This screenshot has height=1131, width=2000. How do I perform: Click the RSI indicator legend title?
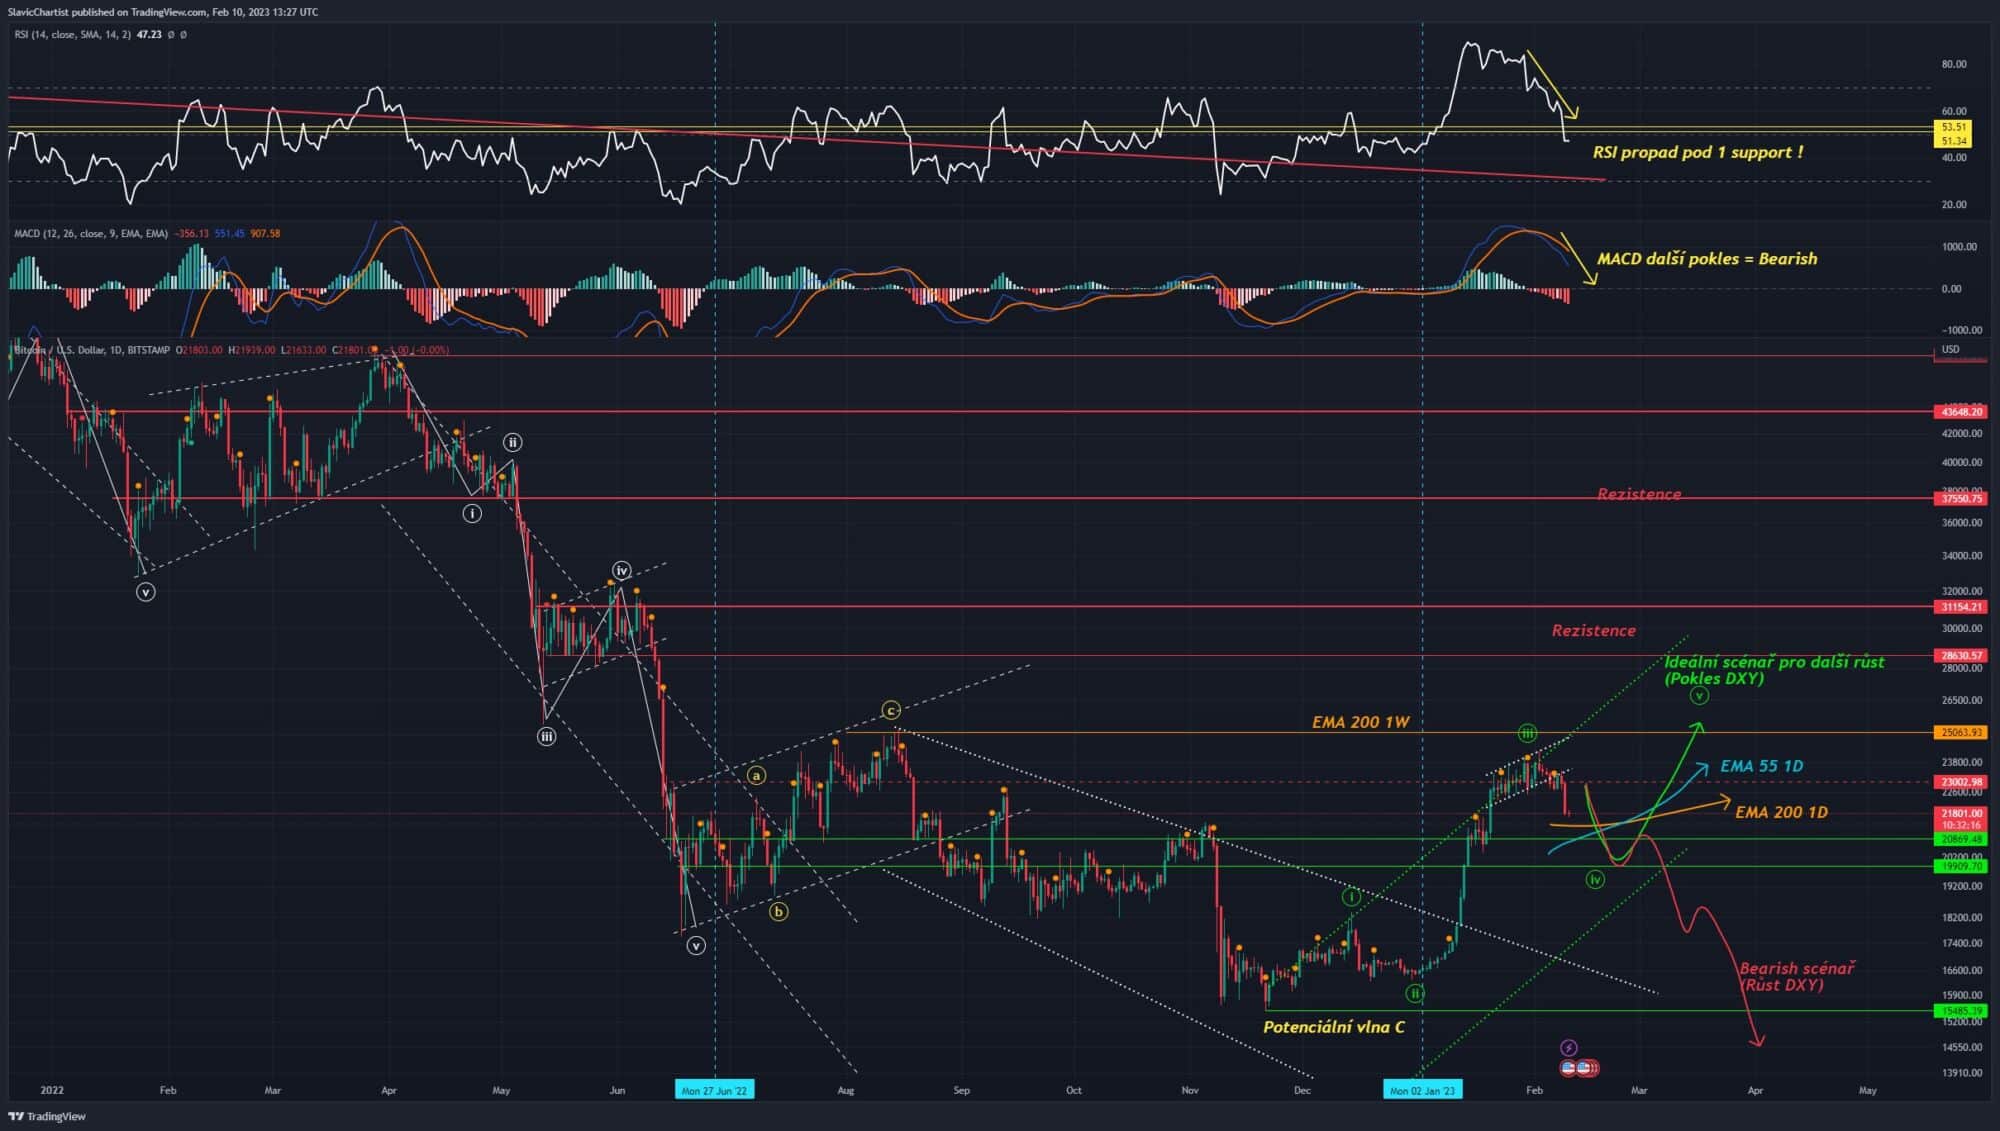coord(72,34)
